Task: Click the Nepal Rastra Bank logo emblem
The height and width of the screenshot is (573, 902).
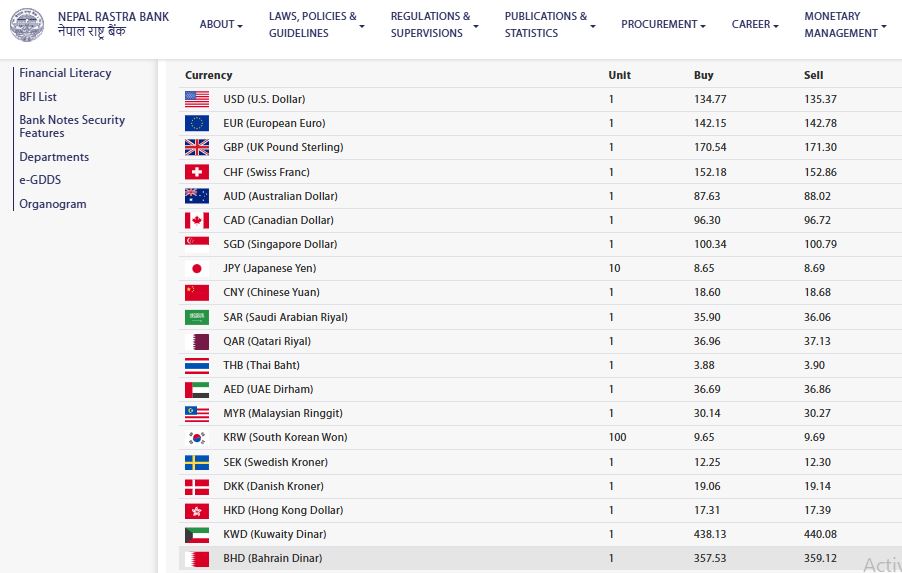Action: pyautogui.click(x=26, y=25)
